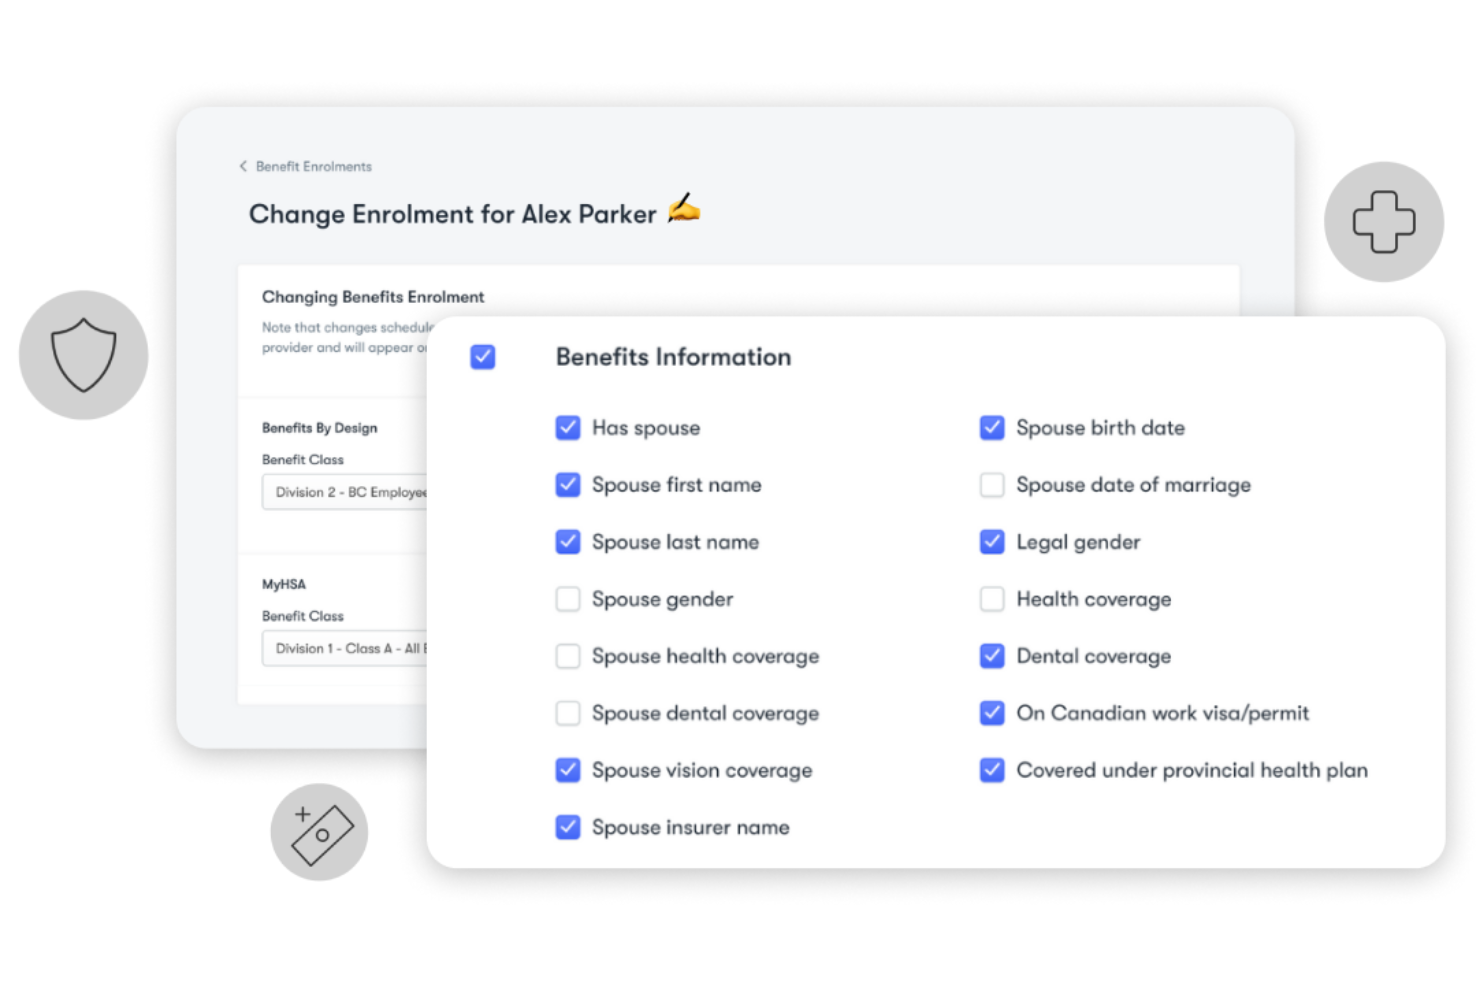Enable the Spouse gender checkbox

pyautogui.click(x=568, y=599)
